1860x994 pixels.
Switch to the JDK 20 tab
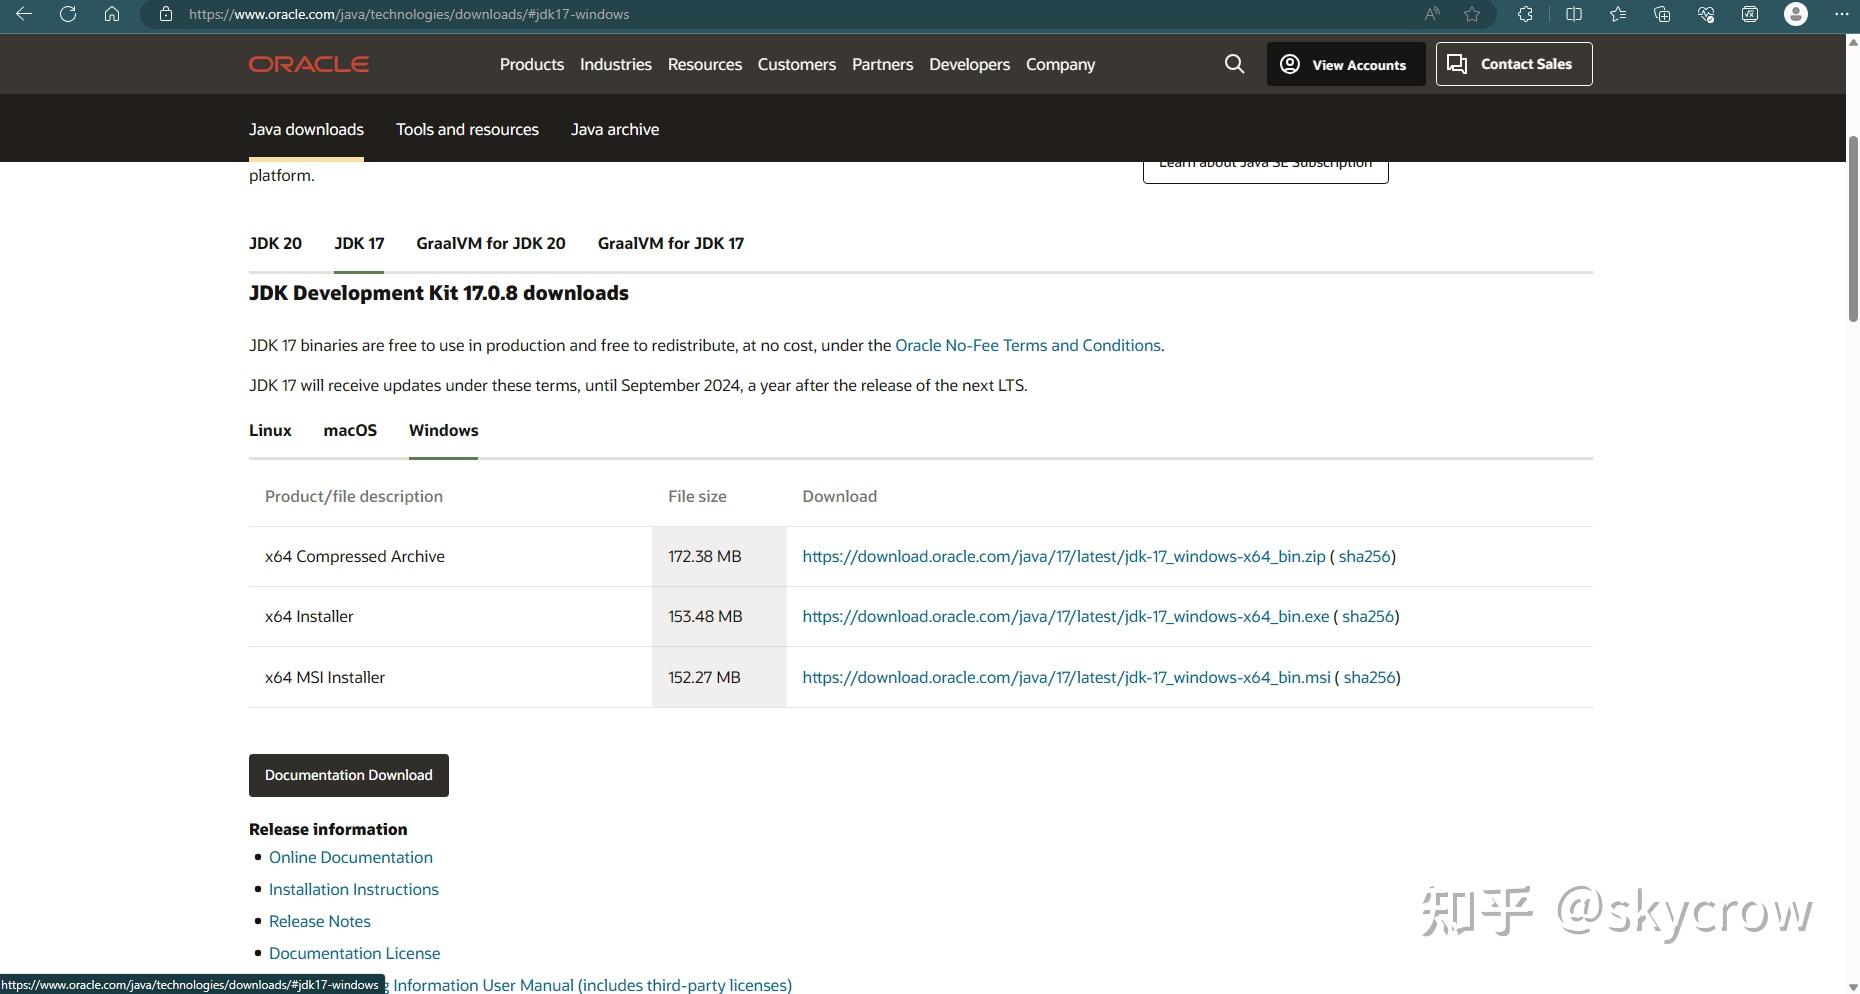(x=275, y=243)
